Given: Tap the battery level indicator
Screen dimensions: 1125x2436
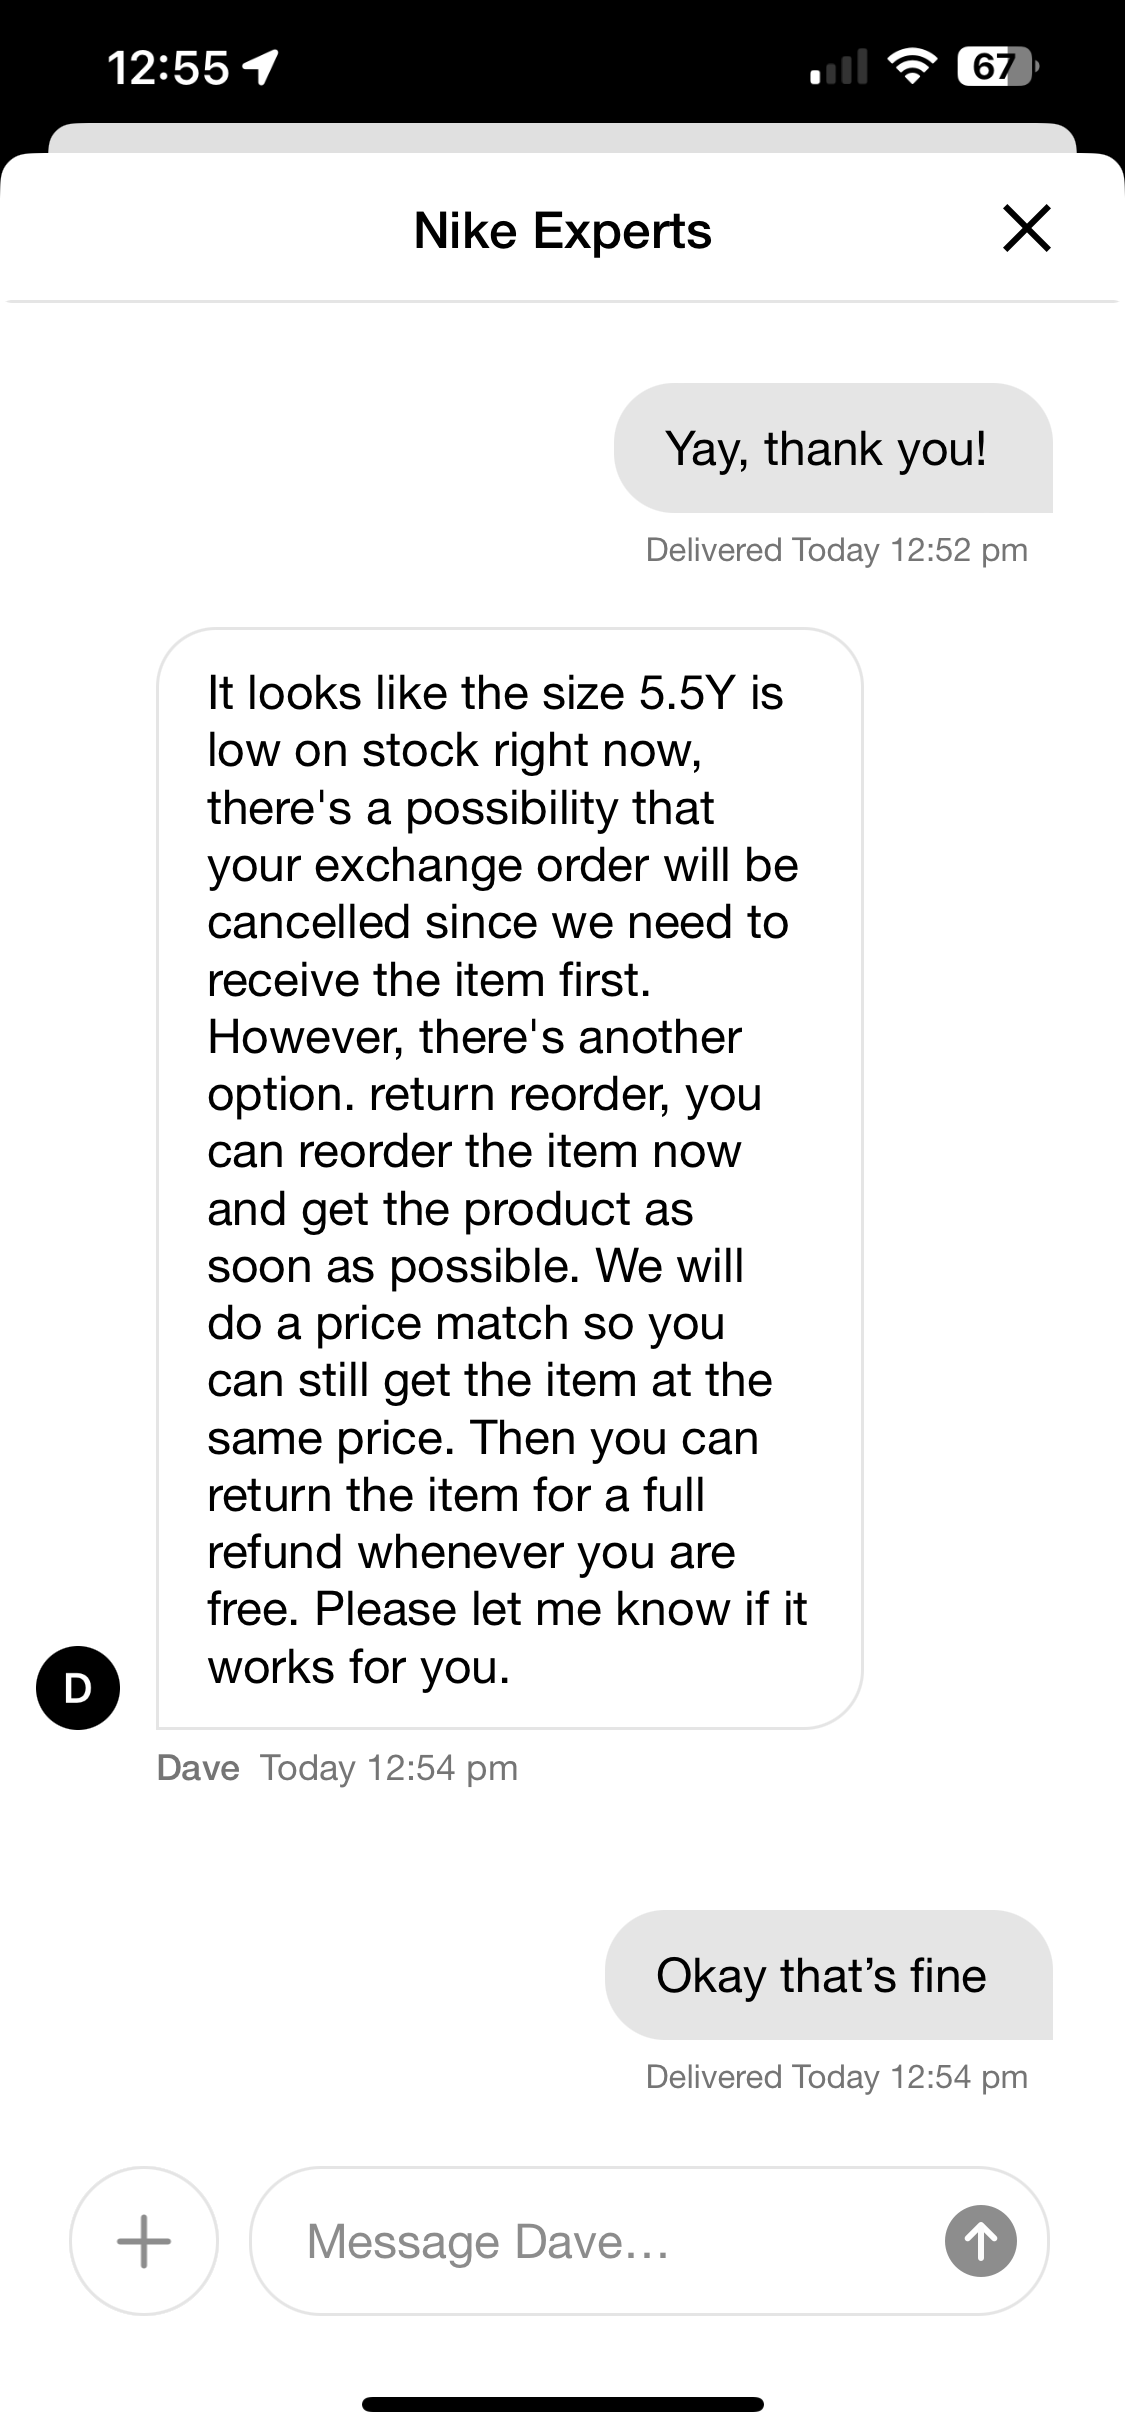Looking at the screenshot, I should [x=997, y=68].
